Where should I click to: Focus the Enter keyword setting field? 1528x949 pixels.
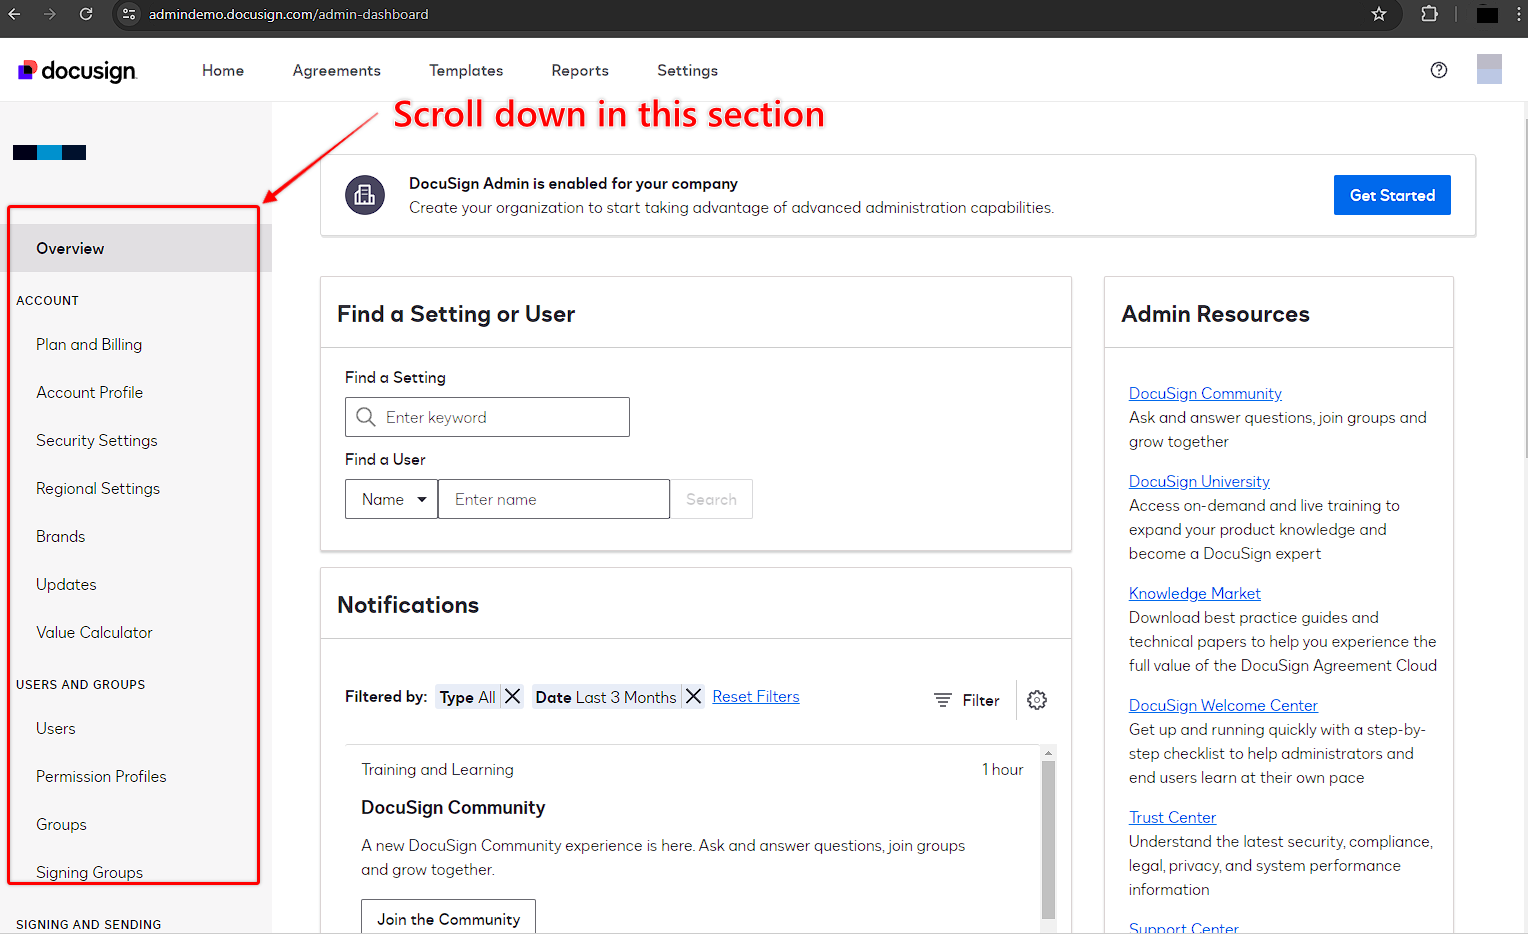pos(487,417)
